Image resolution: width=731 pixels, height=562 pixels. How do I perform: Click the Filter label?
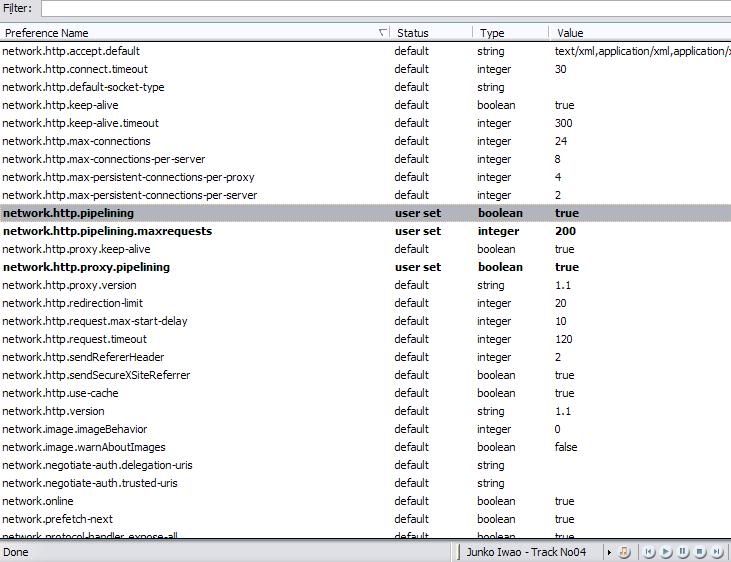coord(17,8)
